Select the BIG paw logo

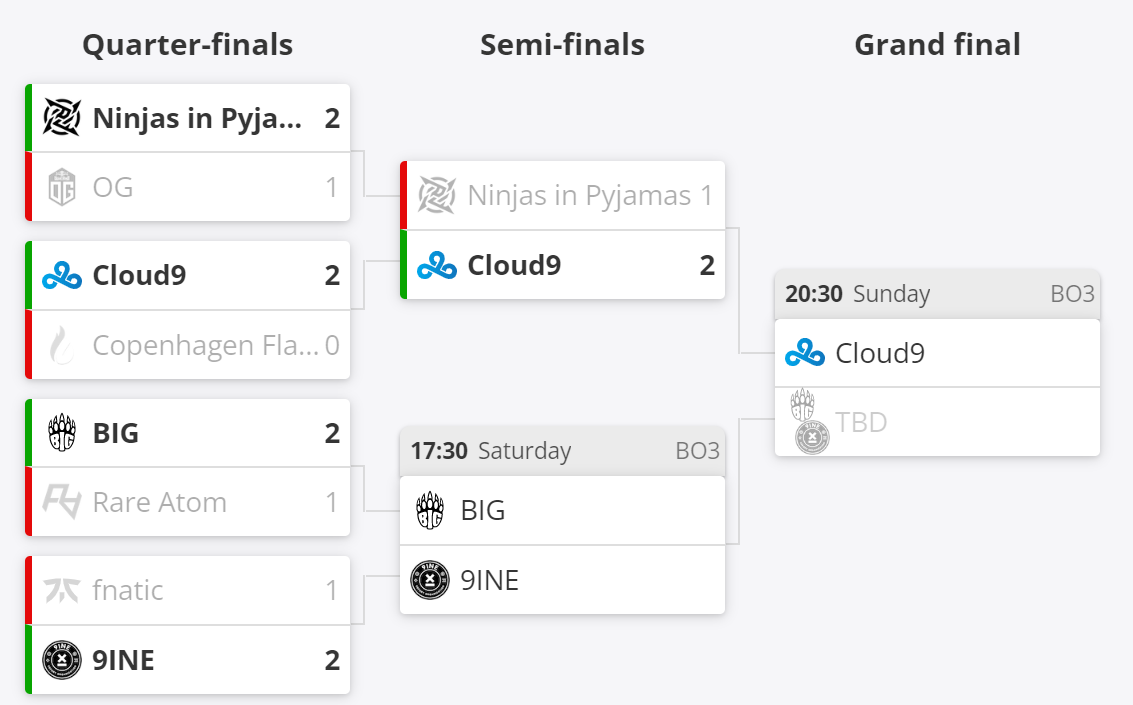(x=62, y=432)
